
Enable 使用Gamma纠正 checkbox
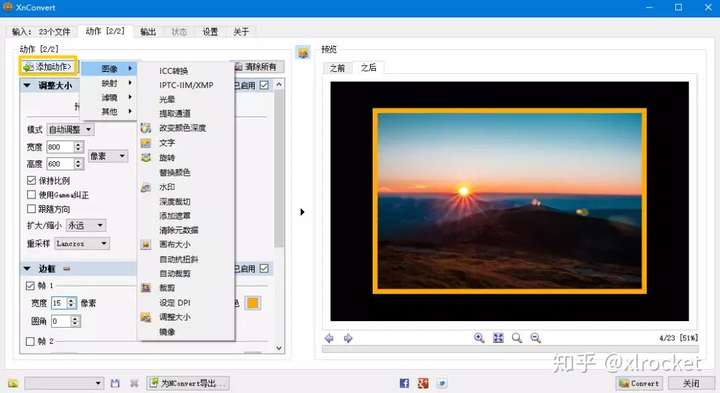click(31, 195)
